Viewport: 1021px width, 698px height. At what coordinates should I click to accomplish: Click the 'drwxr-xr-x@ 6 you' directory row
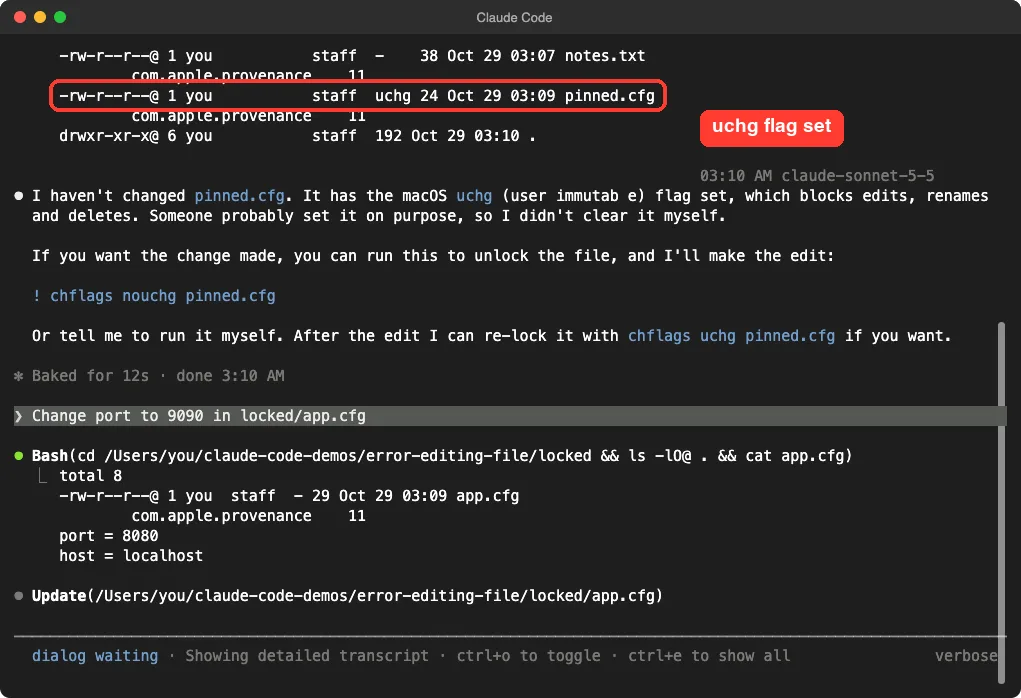click(298, 136)
